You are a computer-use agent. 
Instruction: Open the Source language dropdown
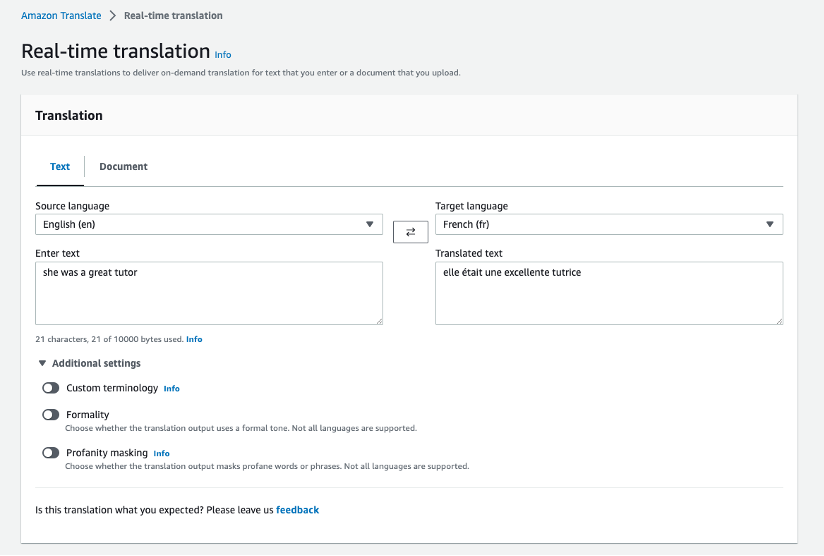208,224
